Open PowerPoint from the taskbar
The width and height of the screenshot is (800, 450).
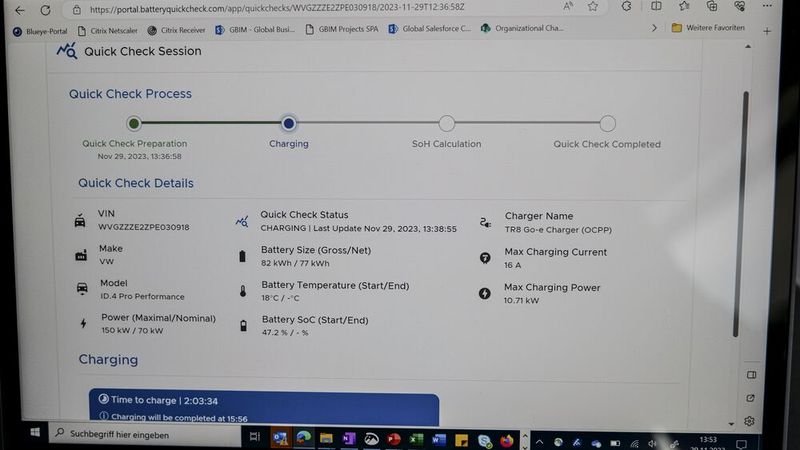[393, 439]
